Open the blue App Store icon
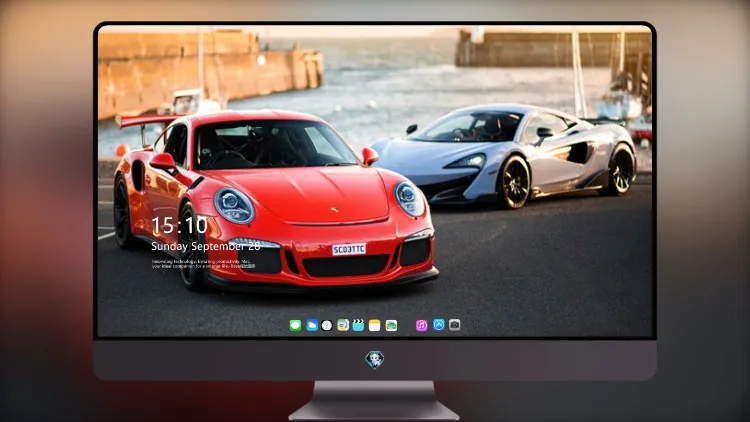Screen dimensions: 750x422 tap(439, 325)
